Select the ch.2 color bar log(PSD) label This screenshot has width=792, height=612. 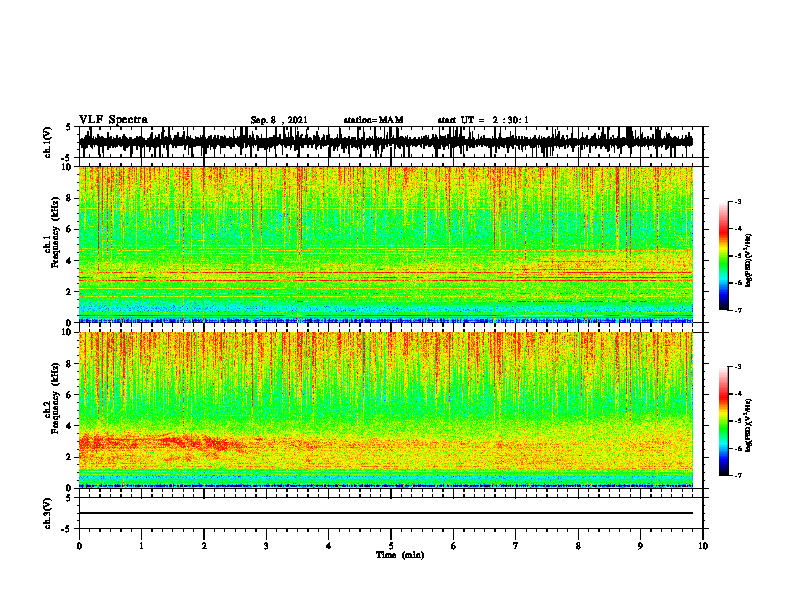(749, 425)
